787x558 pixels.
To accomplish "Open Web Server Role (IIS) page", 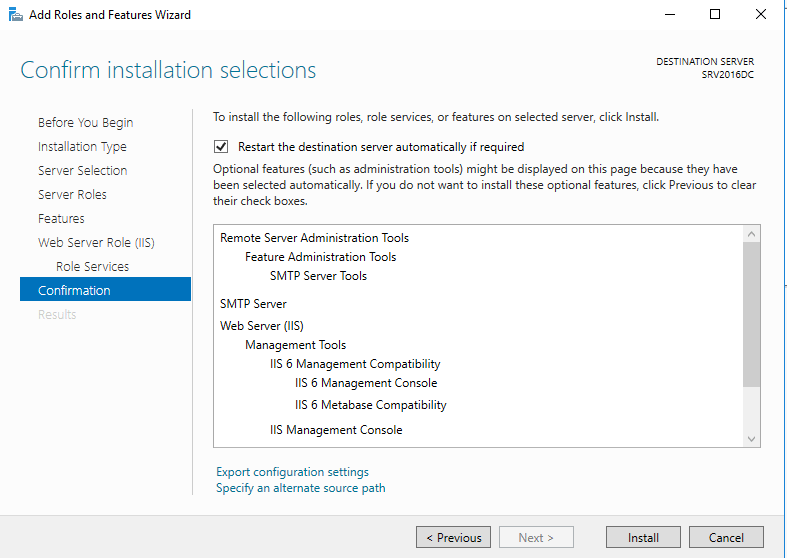I will click(96, 243).
